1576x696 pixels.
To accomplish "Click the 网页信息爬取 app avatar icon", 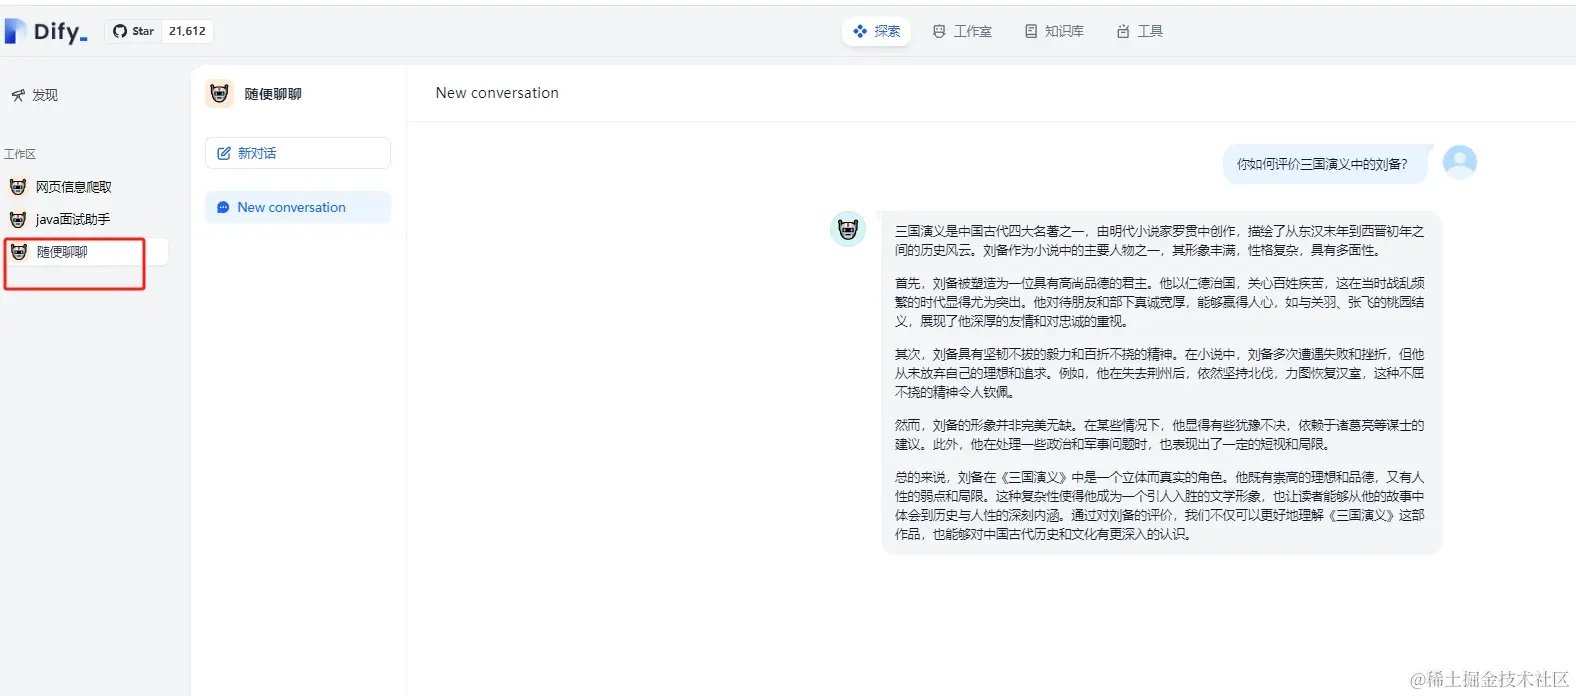I will 18,187.
